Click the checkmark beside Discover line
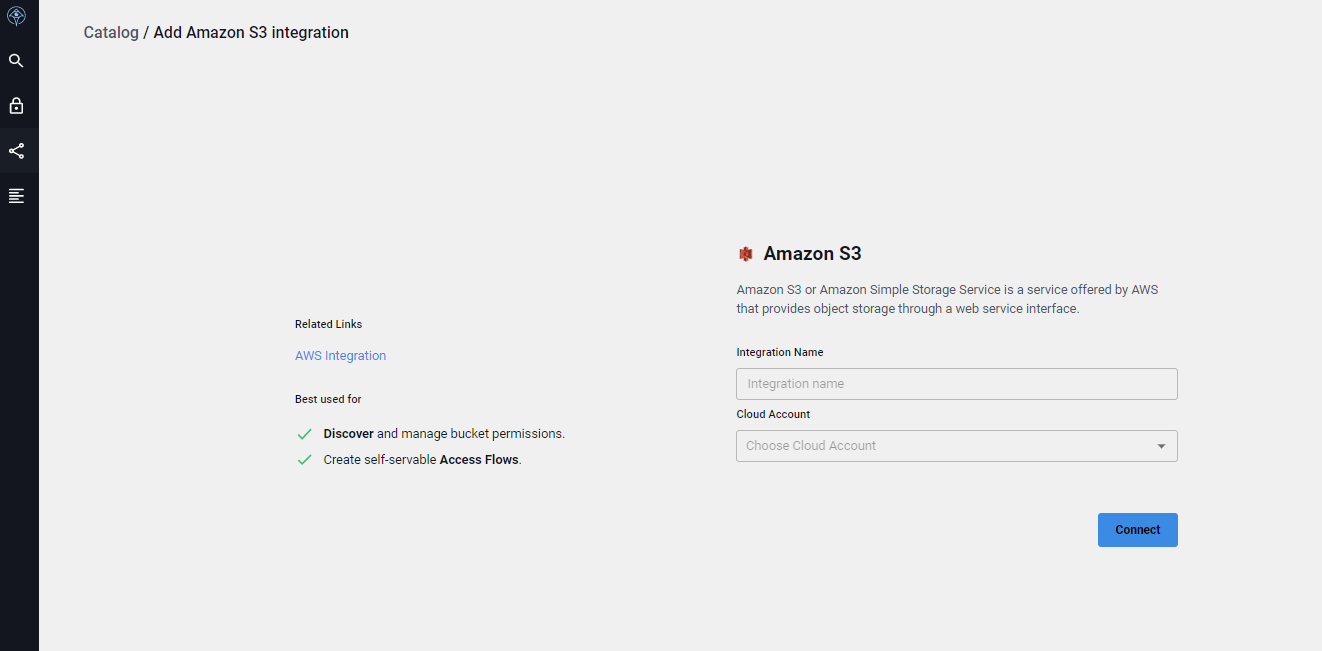This screenshot has width=1322, height=651. tap(305, 434)
